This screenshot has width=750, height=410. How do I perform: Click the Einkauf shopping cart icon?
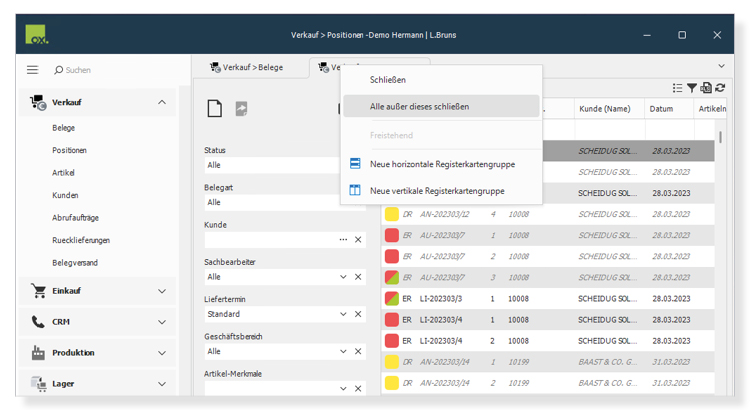[x=38, y=291]
